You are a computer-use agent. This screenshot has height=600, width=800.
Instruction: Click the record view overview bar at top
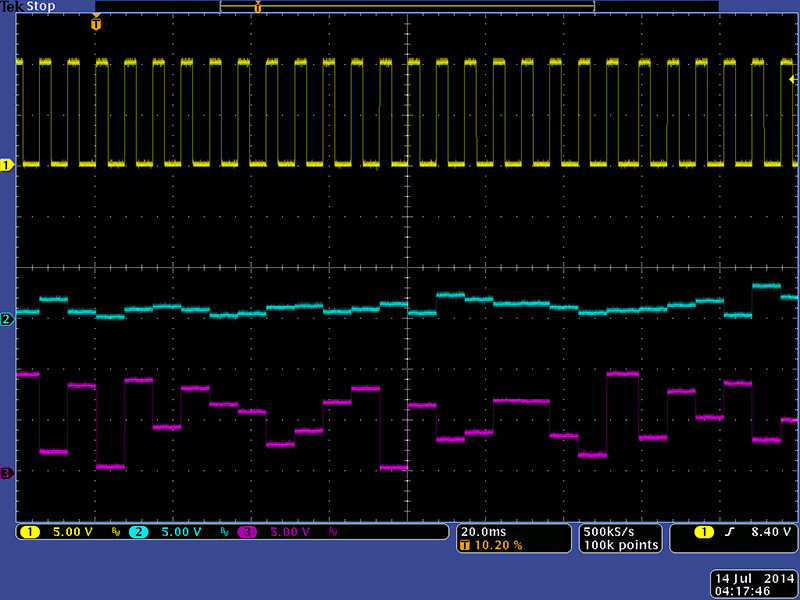click(x=406, y=7)
